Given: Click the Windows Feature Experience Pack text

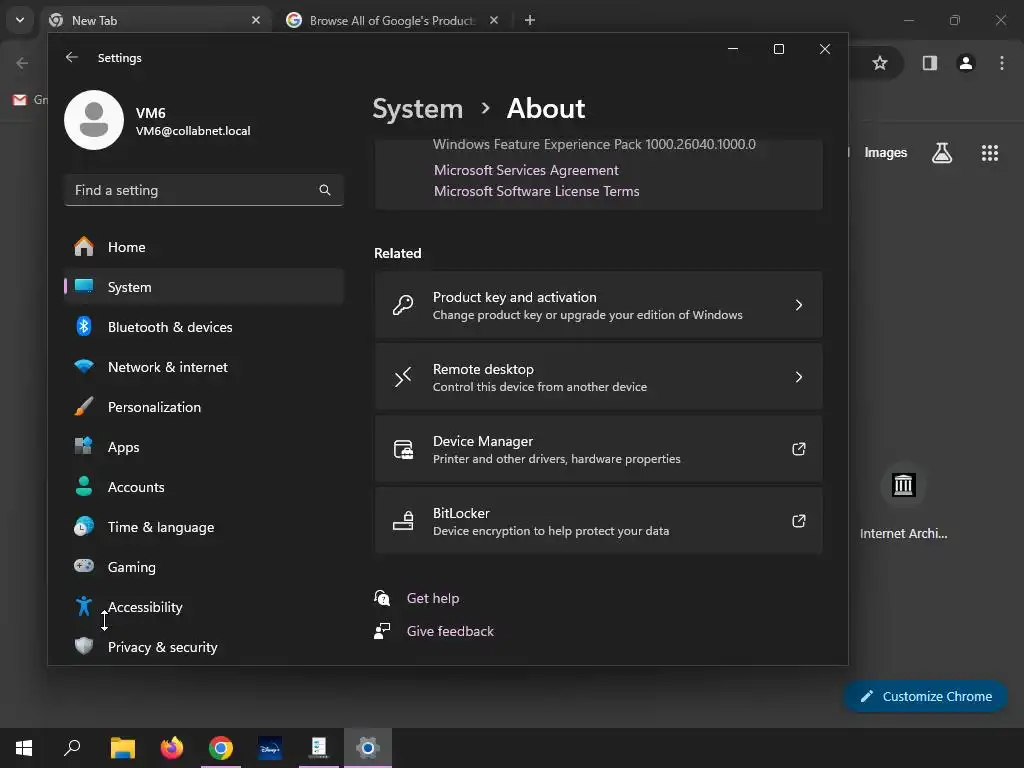Looking at the screenshot, I should coord(594,144).
